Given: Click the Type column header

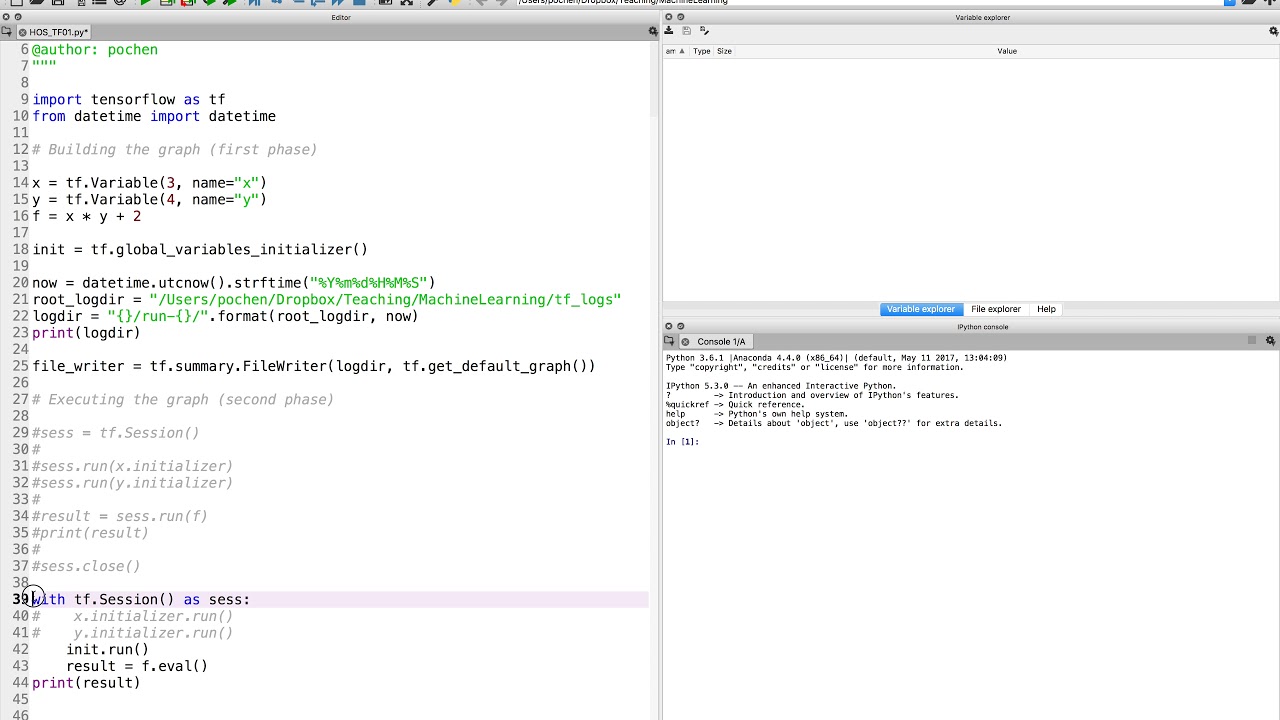Looking at the screenshot, I should [x=702, y=51].
